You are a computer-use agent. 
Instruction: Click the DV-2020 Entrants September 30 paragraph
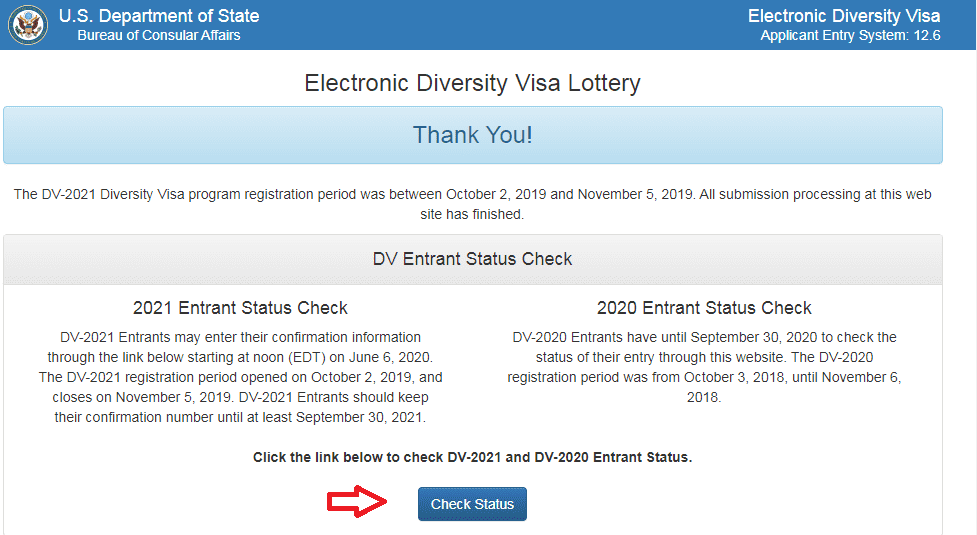pyautogui.click(x=704, y=367)
